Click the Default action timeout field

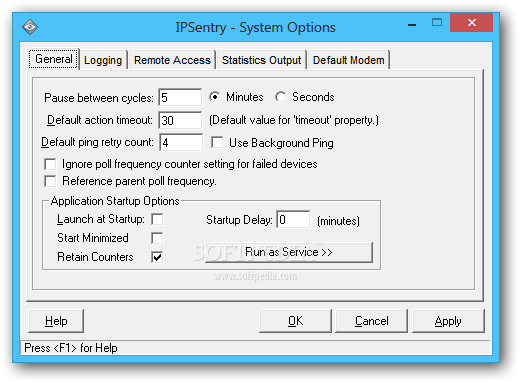(x=180, y=120)
